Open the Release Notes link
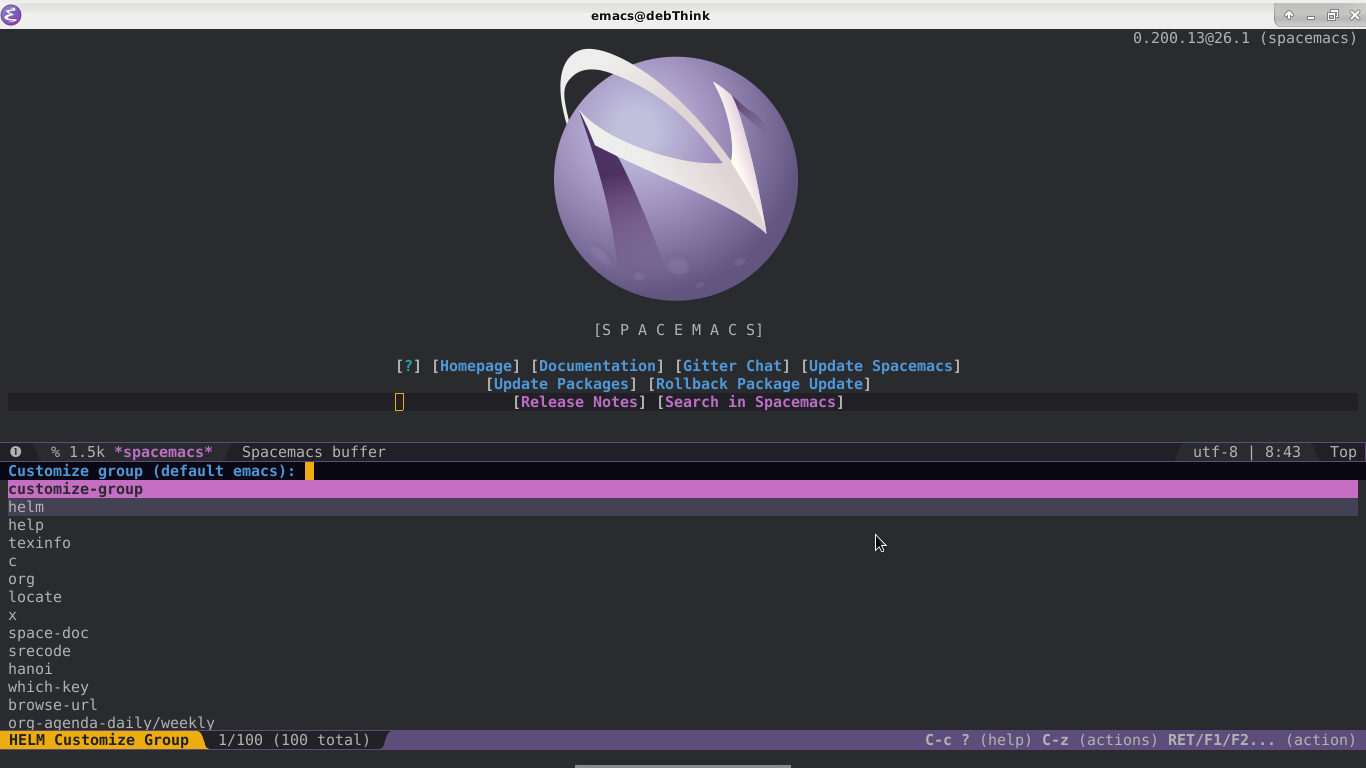 tap(579, 402)
